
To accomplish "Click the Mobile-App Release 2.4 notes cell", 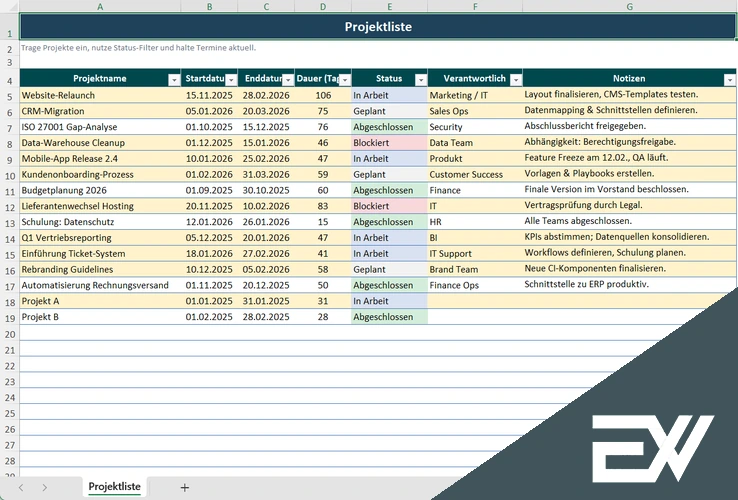I will tap(628, 158).
